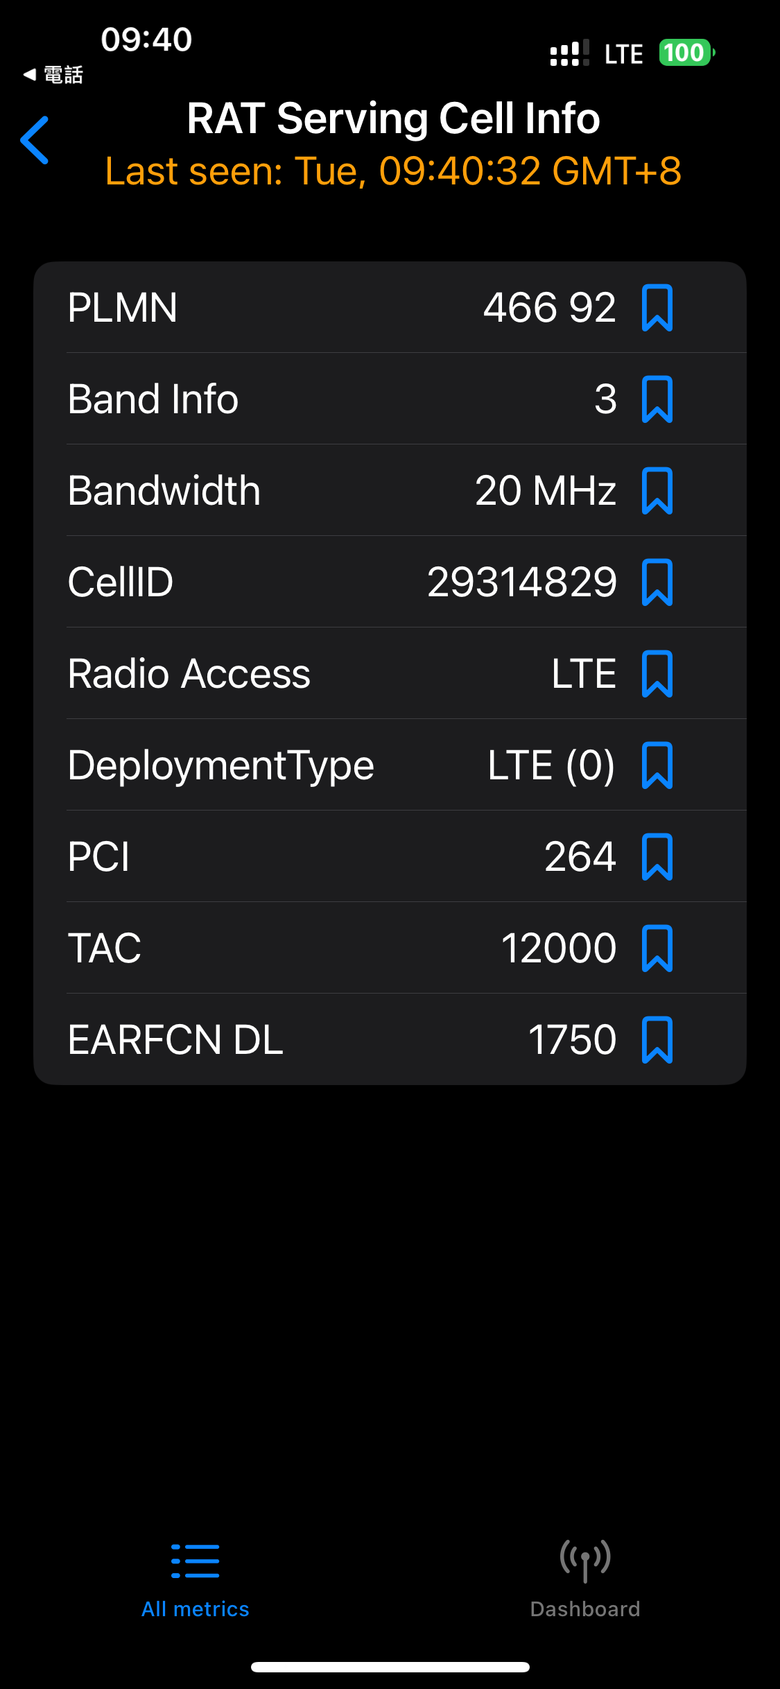Select the CellID value 29314829
The image size is (780, 1689).
(x=522, y=582)
